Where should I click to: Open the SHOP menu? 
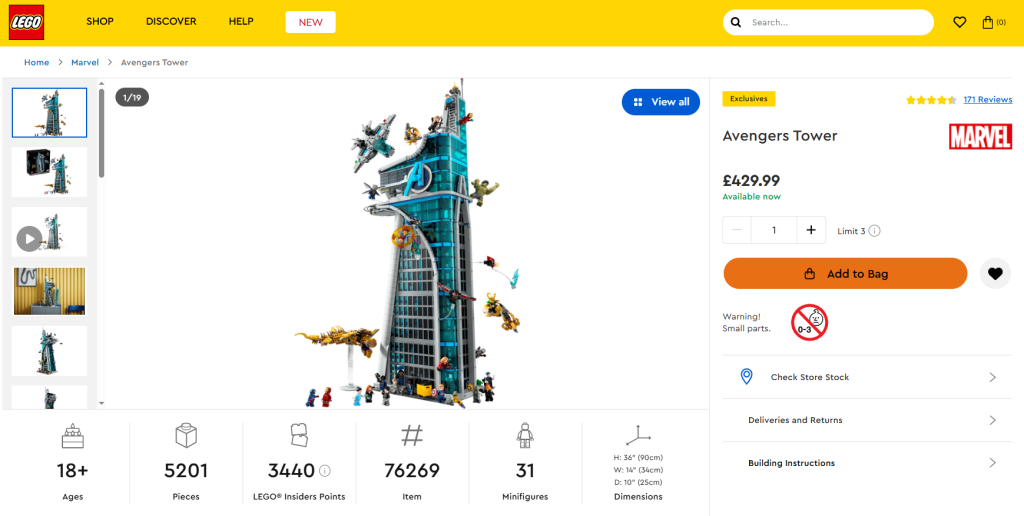[x=100, y=22]
